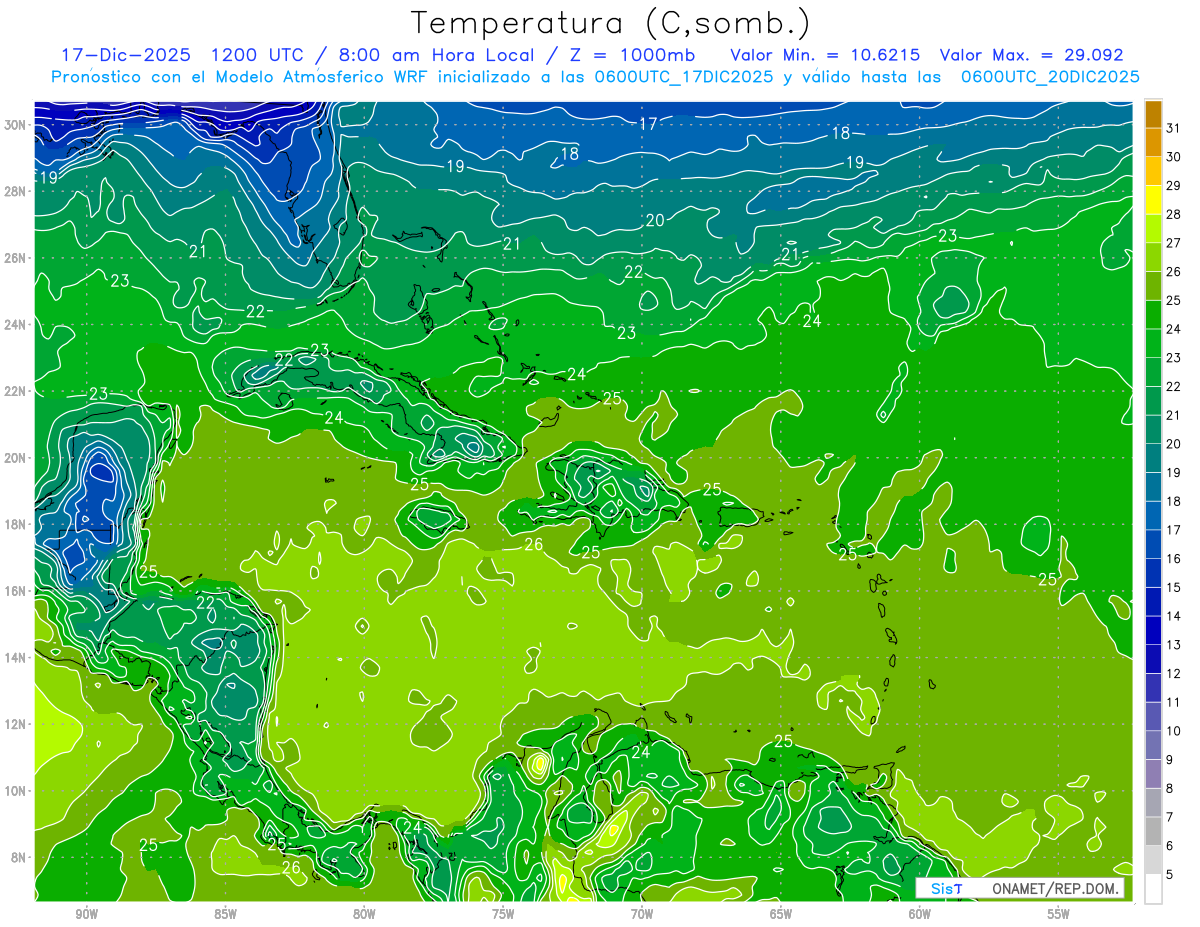Click the '60W' longitude axis label

click(920, 915)
